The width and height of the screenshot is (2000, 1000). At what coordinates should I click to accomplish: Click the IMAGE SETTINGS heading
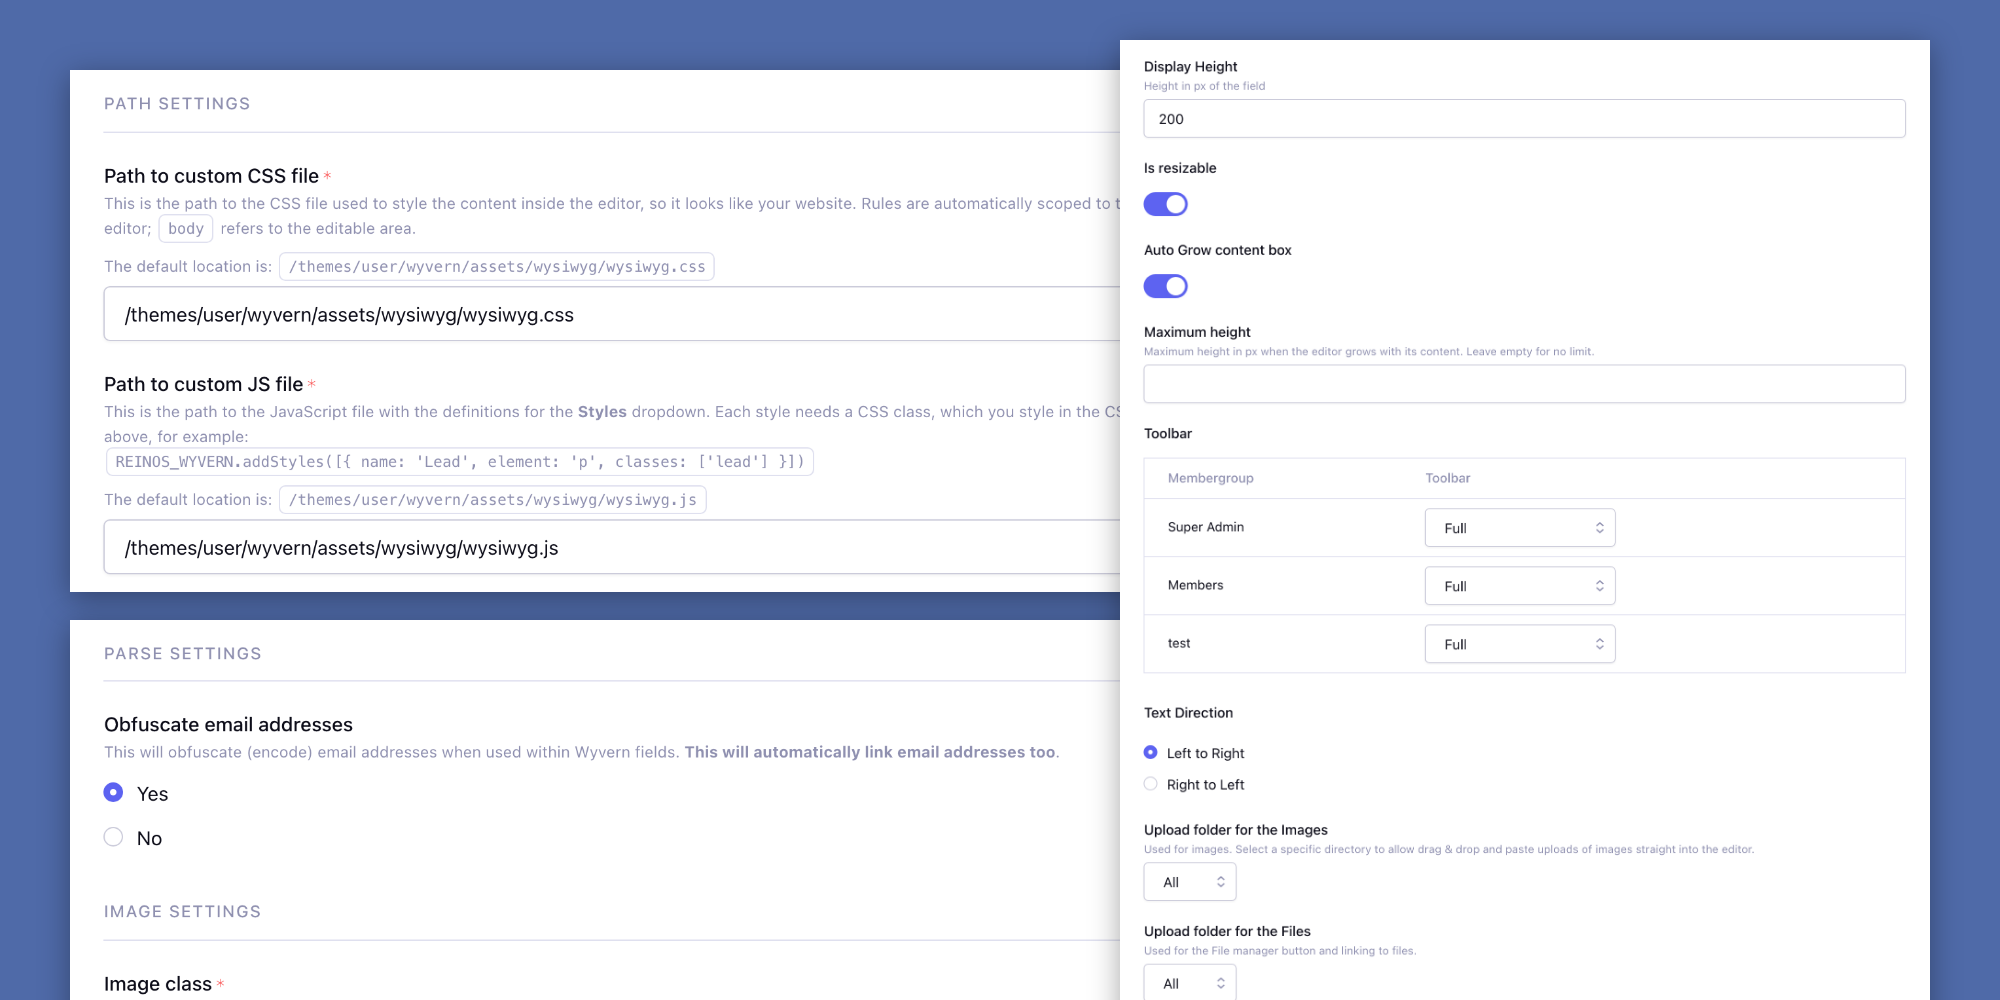[183, 912]
